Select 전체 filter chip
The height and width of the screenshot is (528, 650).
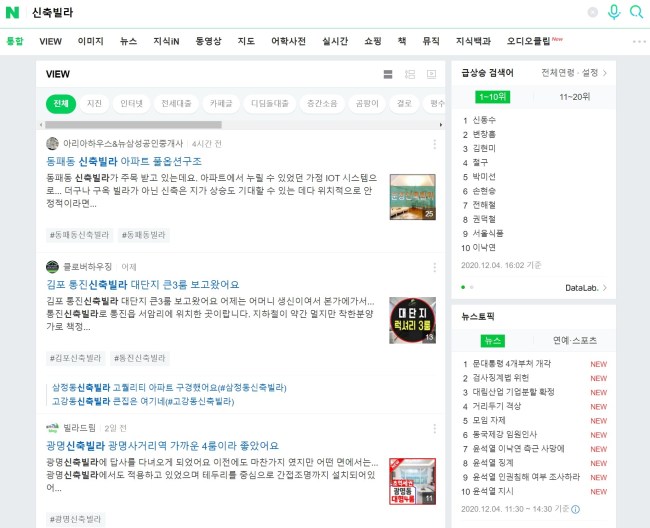[61, 104]
